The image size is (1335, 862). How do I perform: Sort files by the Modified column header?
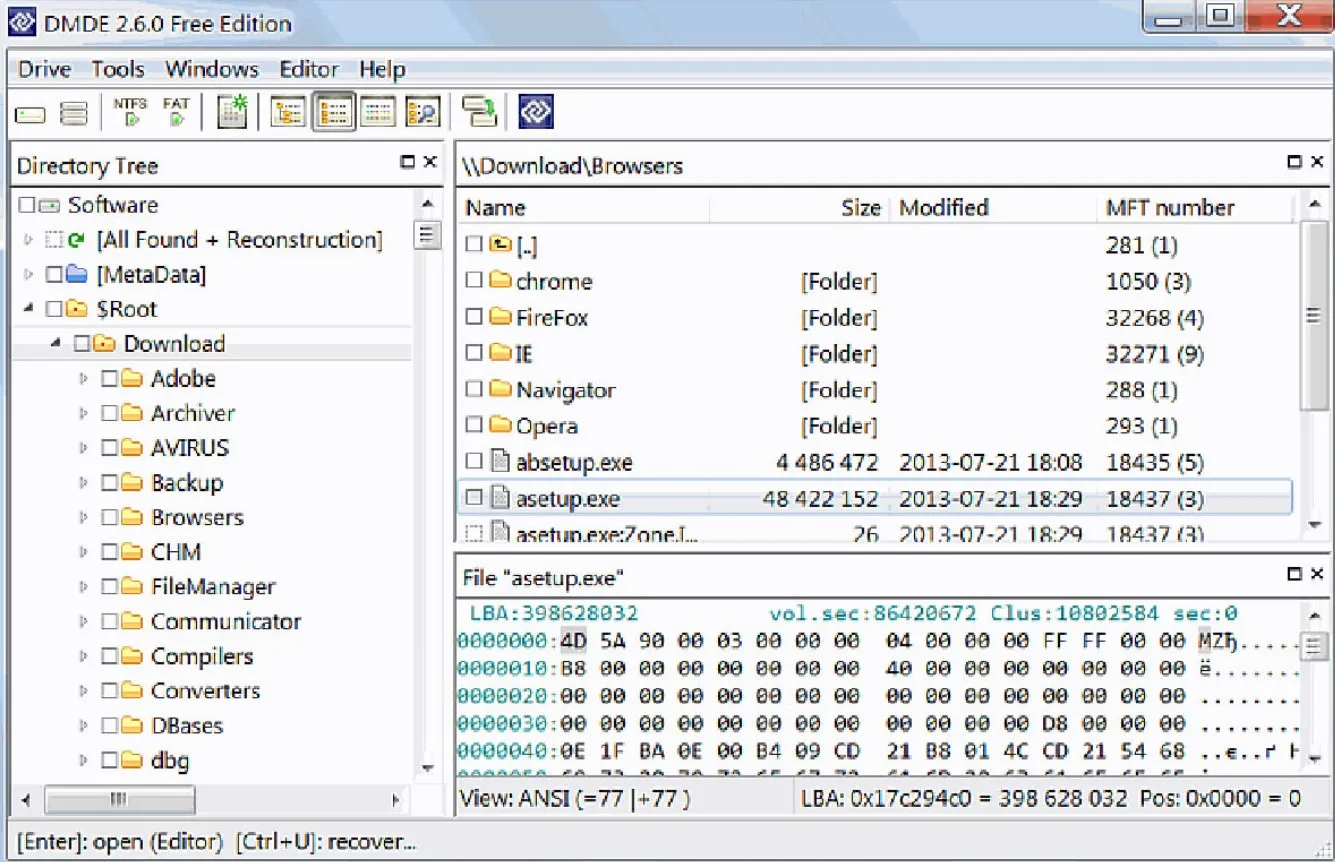pyautogui.click(x=943, y=208)
